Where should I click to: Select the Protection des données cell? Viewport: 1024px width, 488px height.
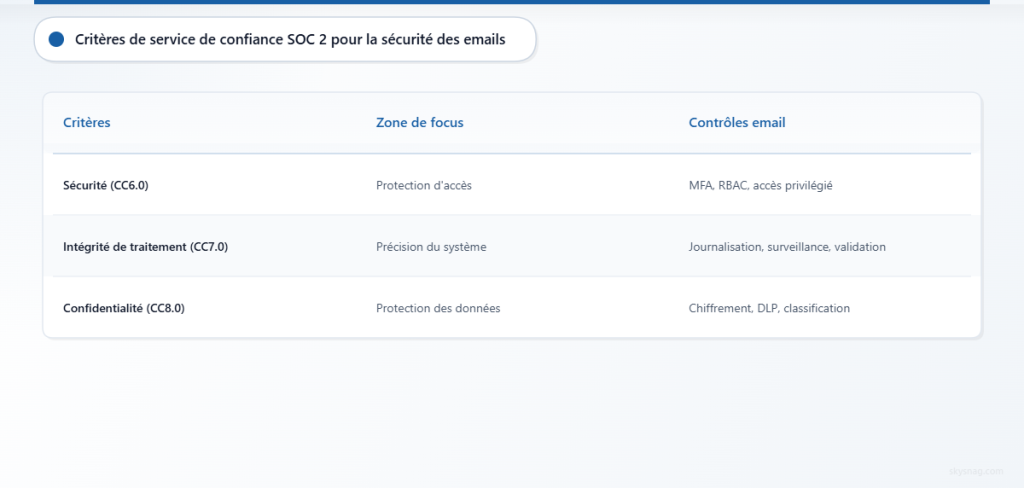(x=438, y=308)
